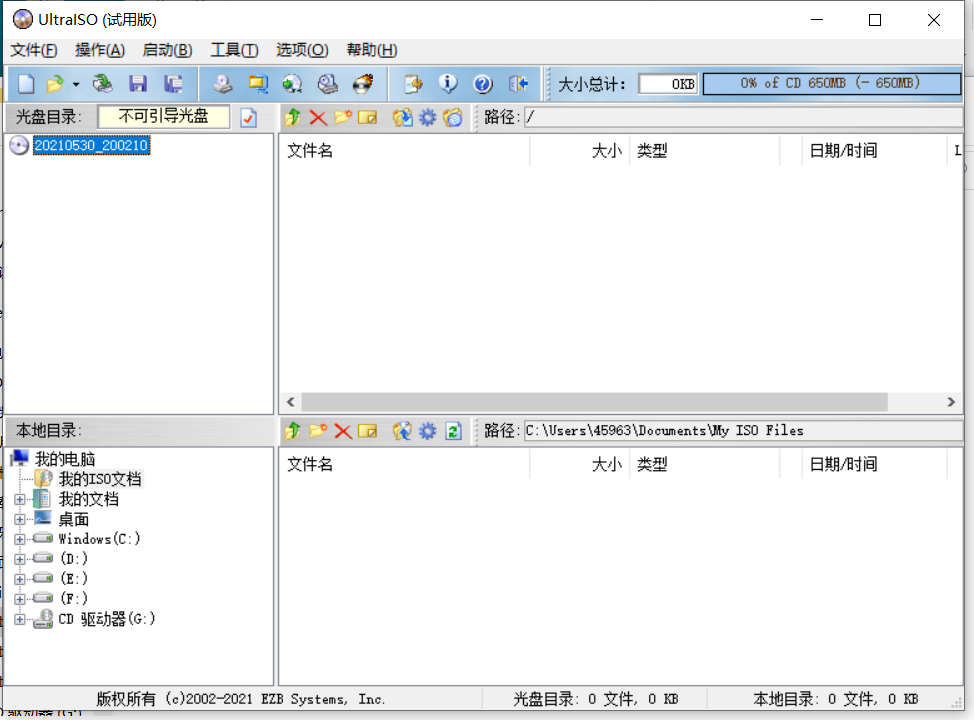
Task: Click the Add to disc icon in local toolbar
Action: [x=403, y=431]
